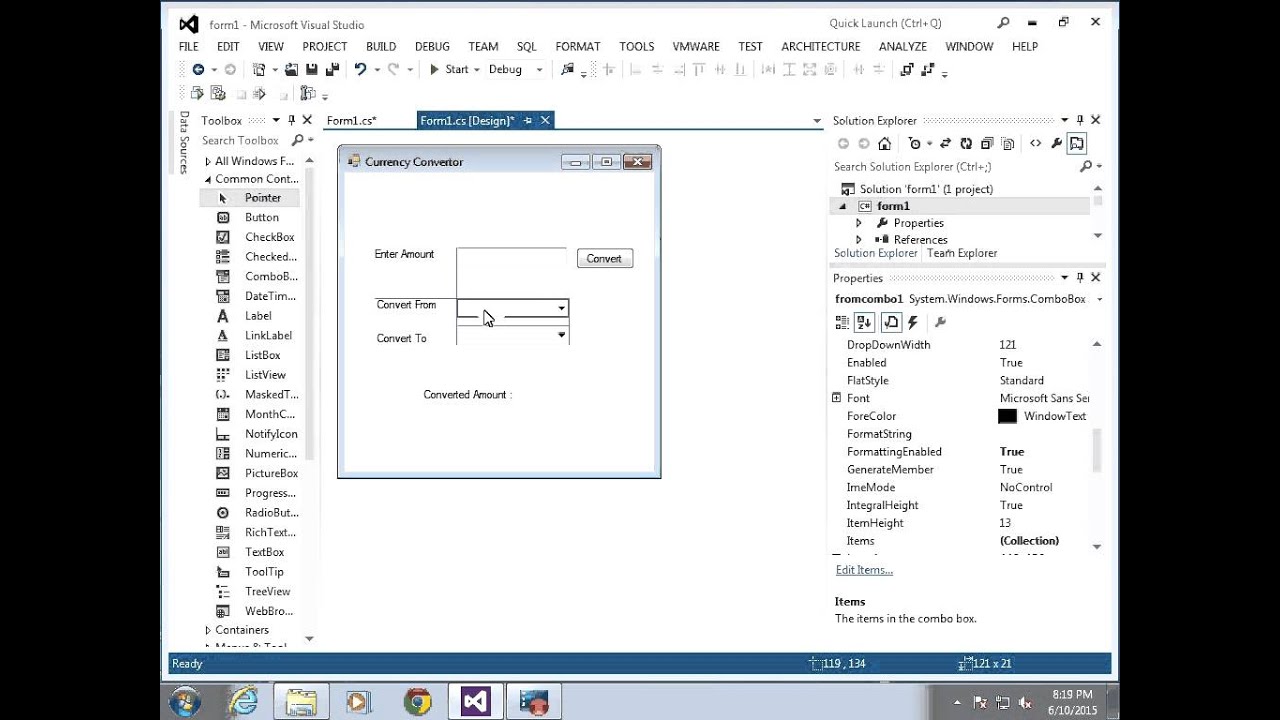Image resolution: width=1280 pixels, height=720 pixels.
Task: Open the ARCHITECTURE menu
Action: point(820,47)
